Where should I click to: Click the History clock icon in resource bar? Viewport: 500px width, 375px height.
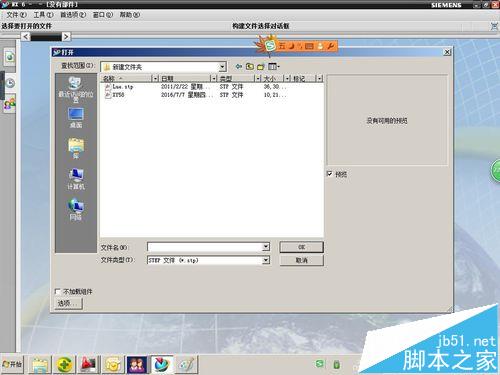(x=10, y=83)
